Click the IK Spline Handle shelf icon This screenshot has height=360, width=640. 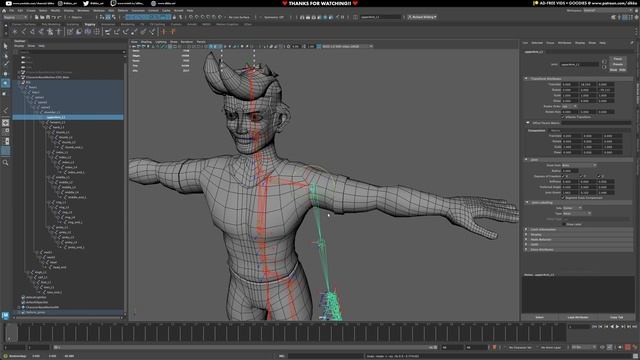point(41,31)
